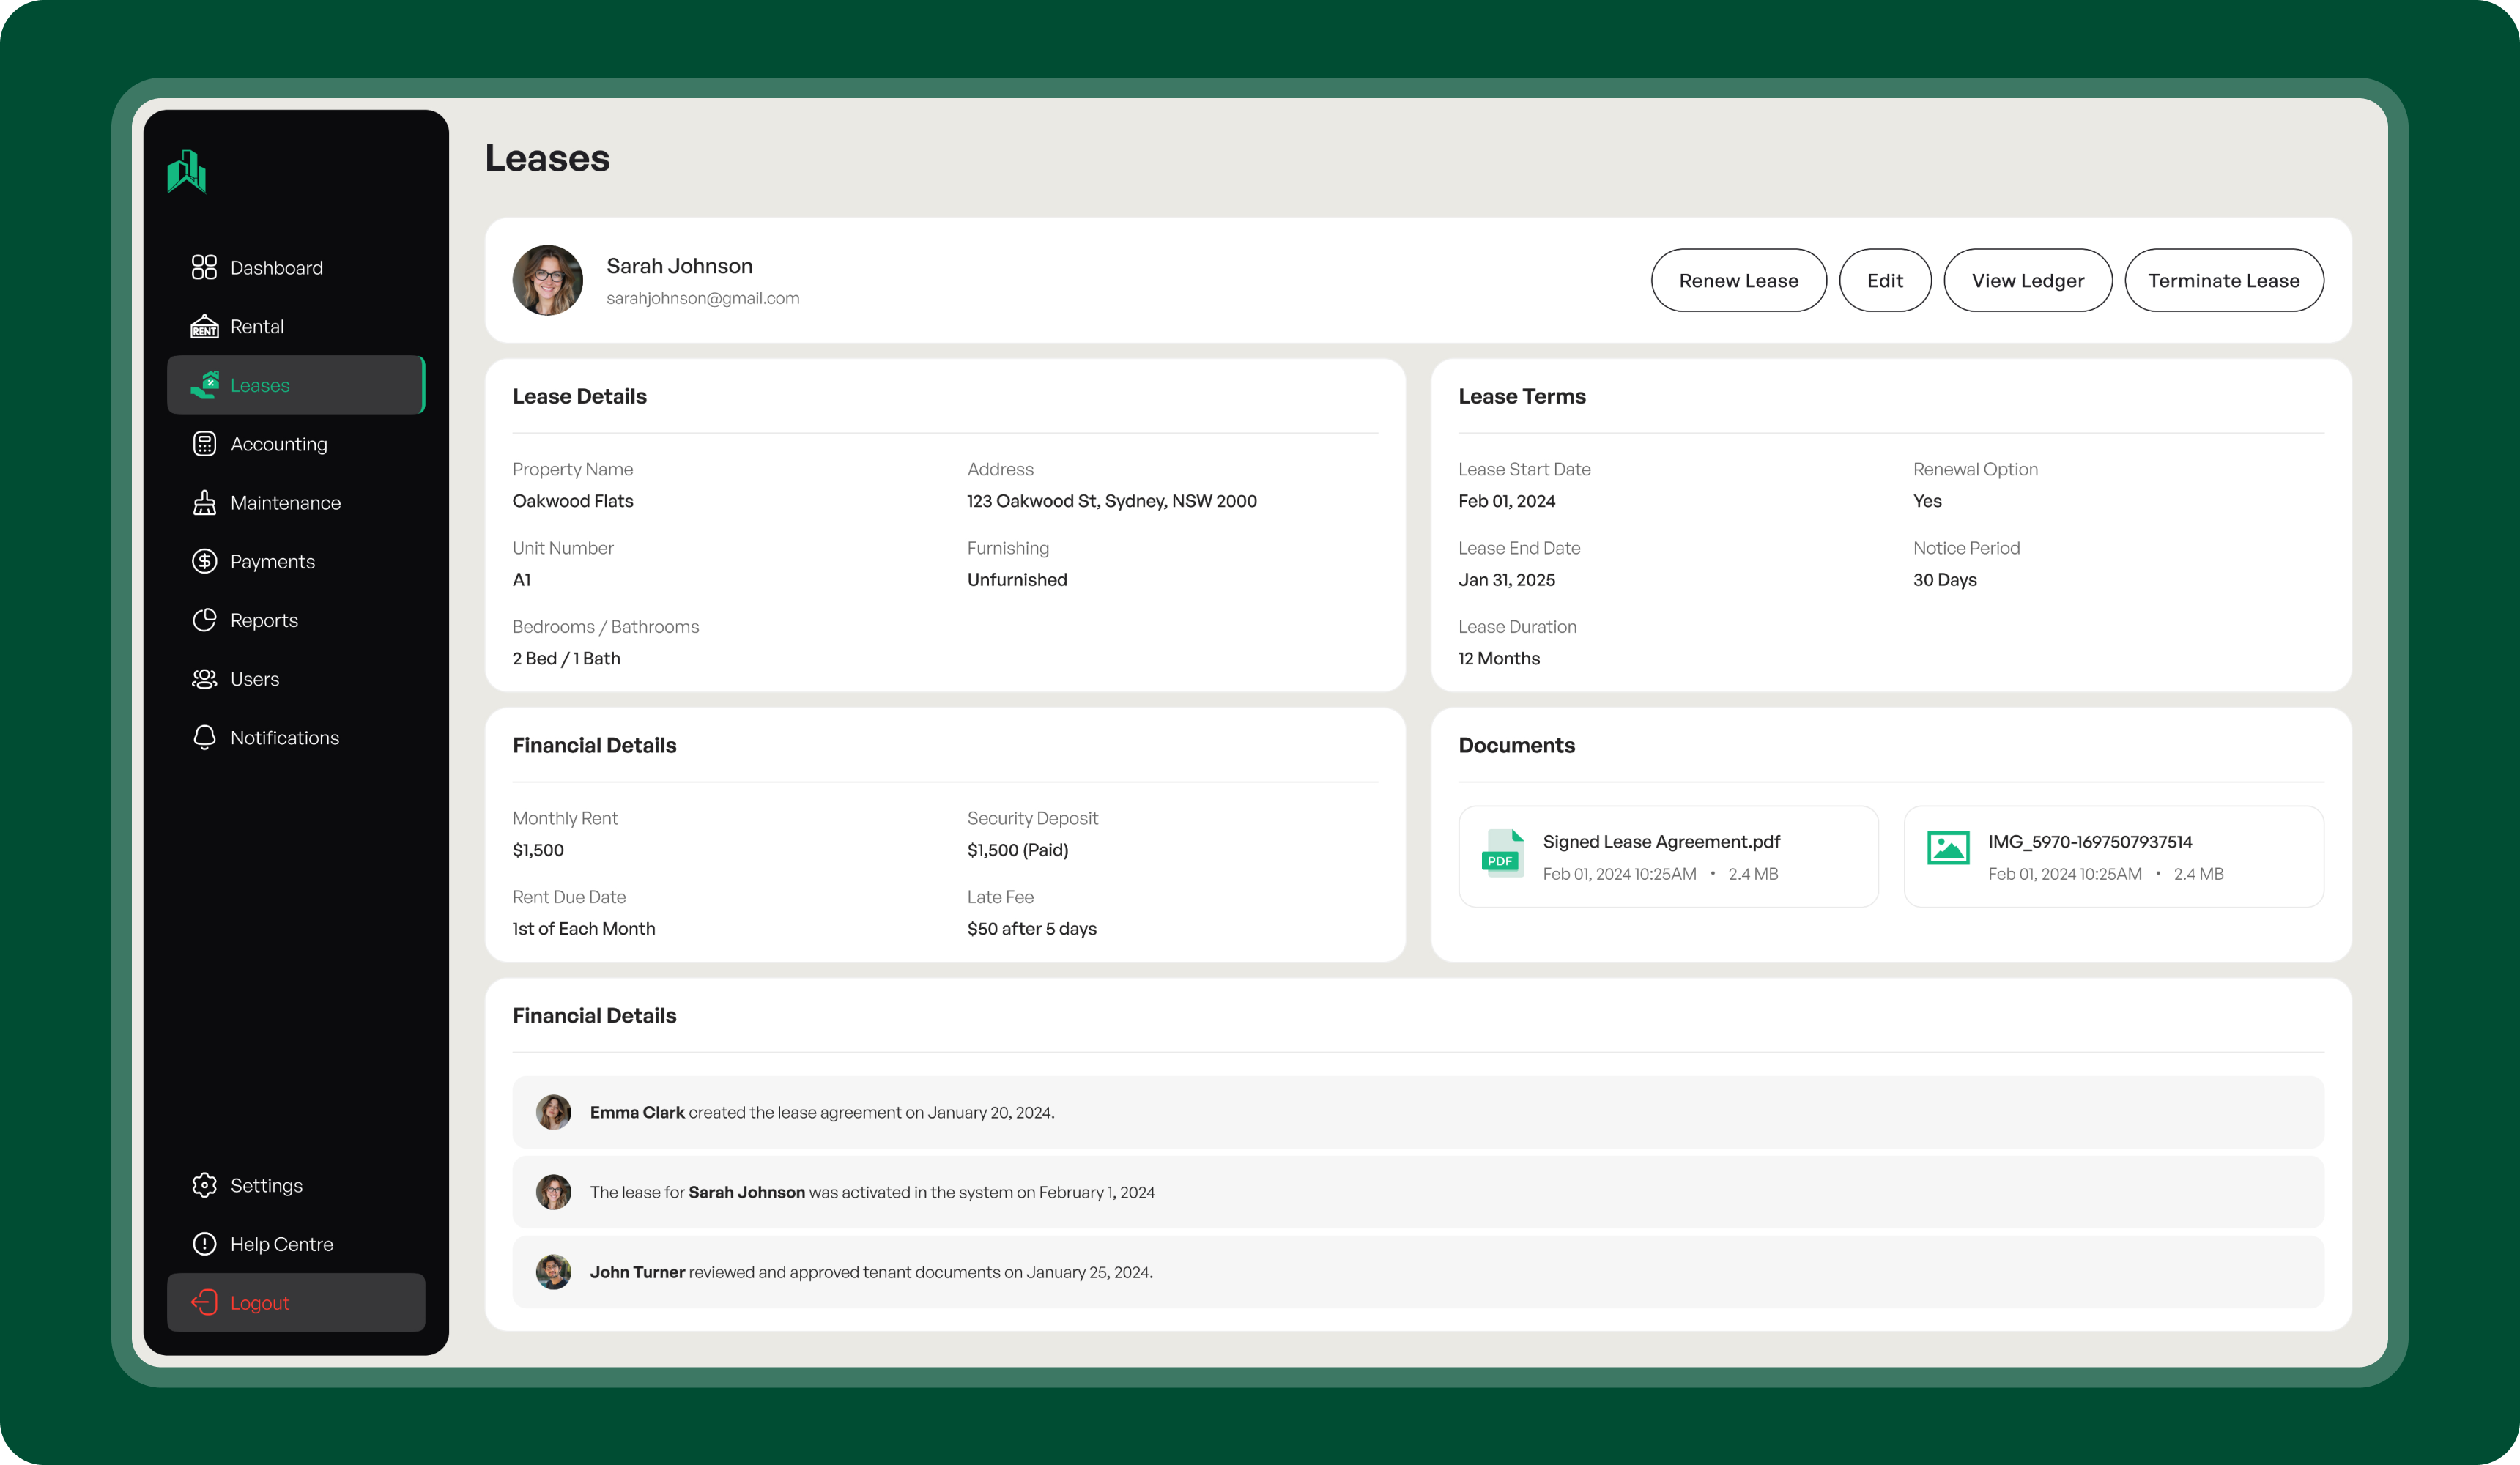Viewport: 2520px width, 1465px height.
Task: Click the Payments dollar coin icon
Action: 204,561
